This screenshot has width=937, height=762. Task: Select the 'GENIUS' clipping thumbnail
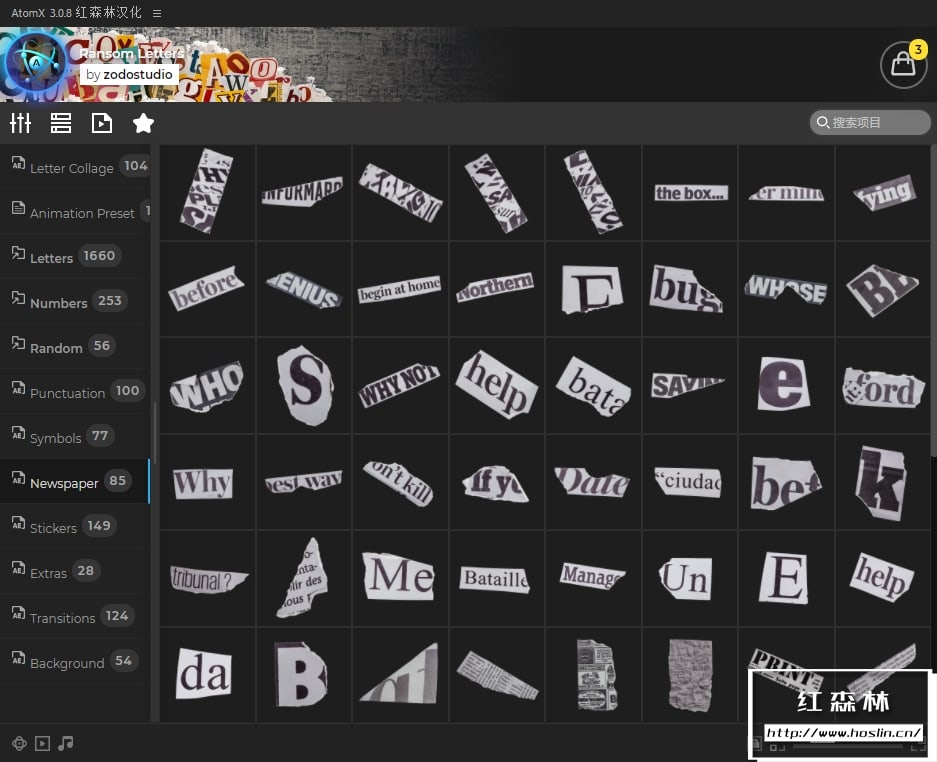tap(304, 289)
